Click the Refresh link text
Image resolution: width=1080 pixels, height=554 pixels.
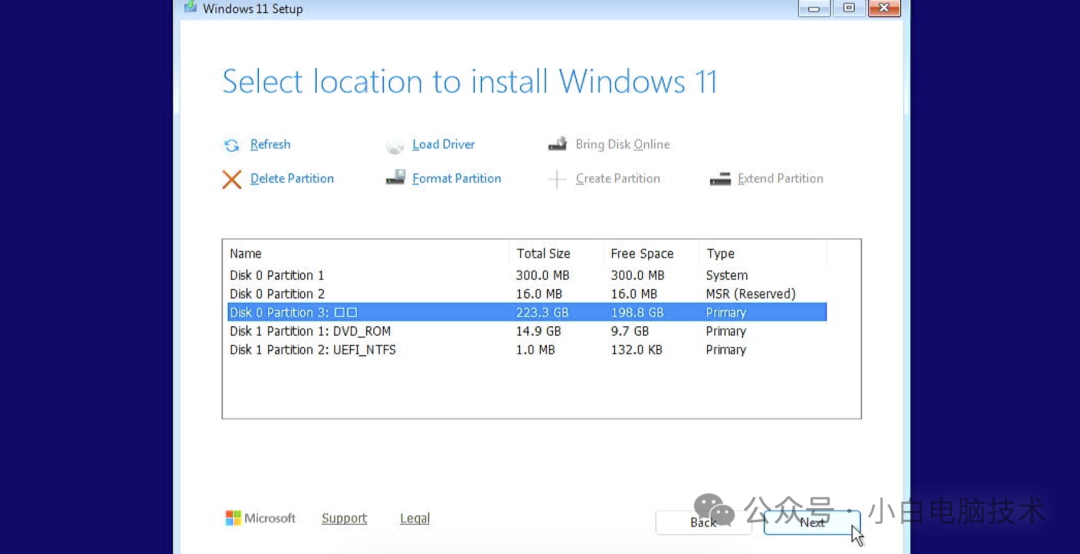(x=270, y=144)
